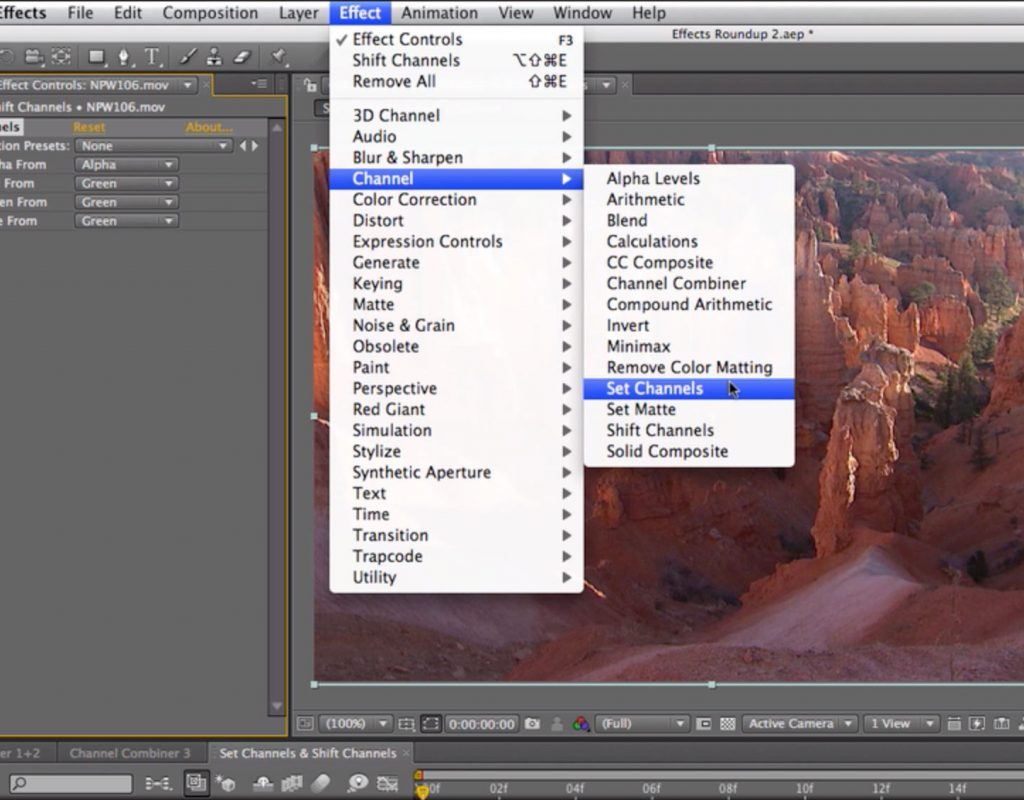Screen dimensions: 1024x800
Task: Open the Window menu in menu bar
Action: coord(582,13)
